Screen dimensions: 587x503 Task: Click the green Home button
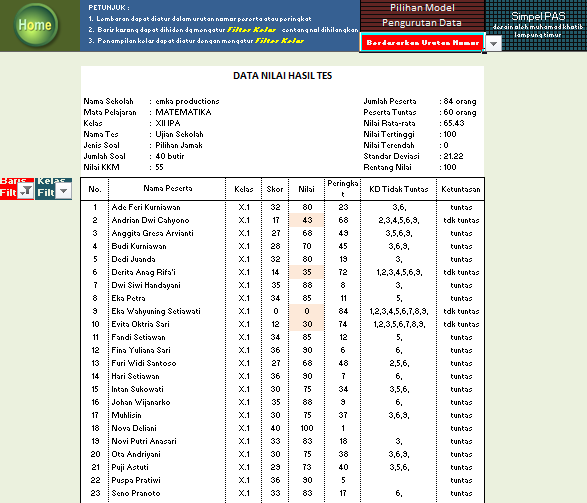(x=36, y=25)
